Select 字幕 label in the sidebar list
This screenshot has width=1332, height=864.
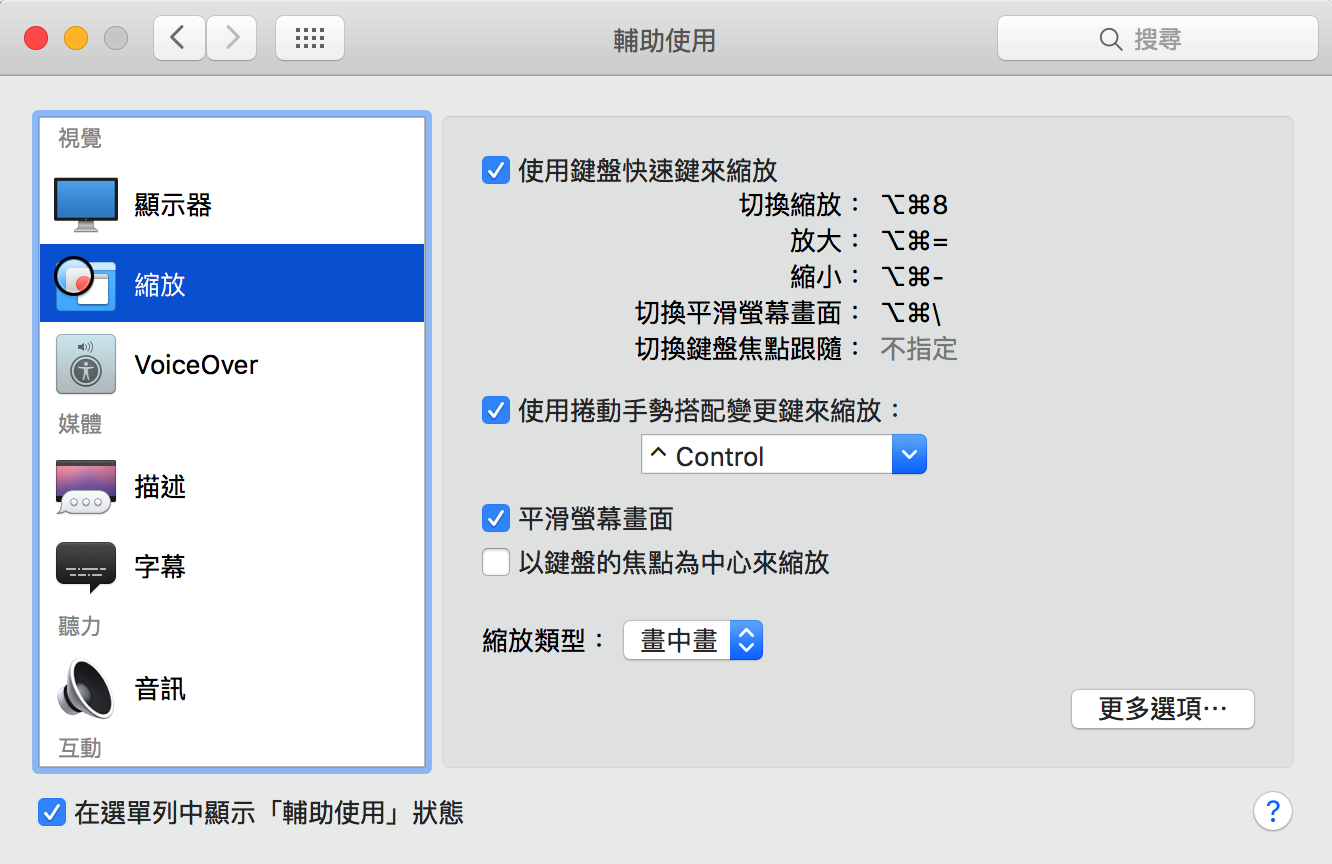tap(160, 567)
